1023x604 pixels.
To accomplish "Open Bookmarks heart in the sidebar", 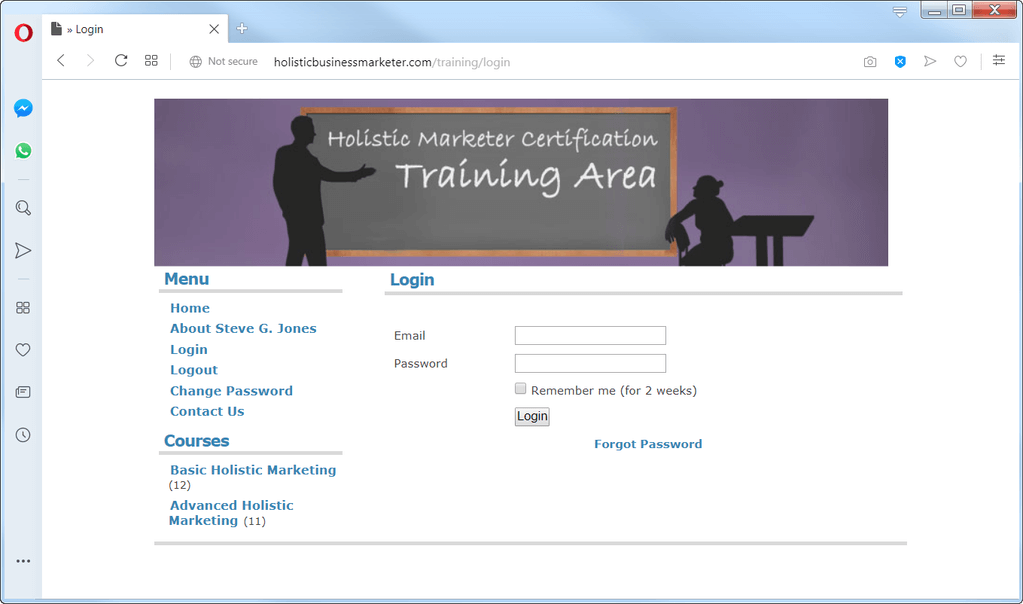I will (23, 350).
